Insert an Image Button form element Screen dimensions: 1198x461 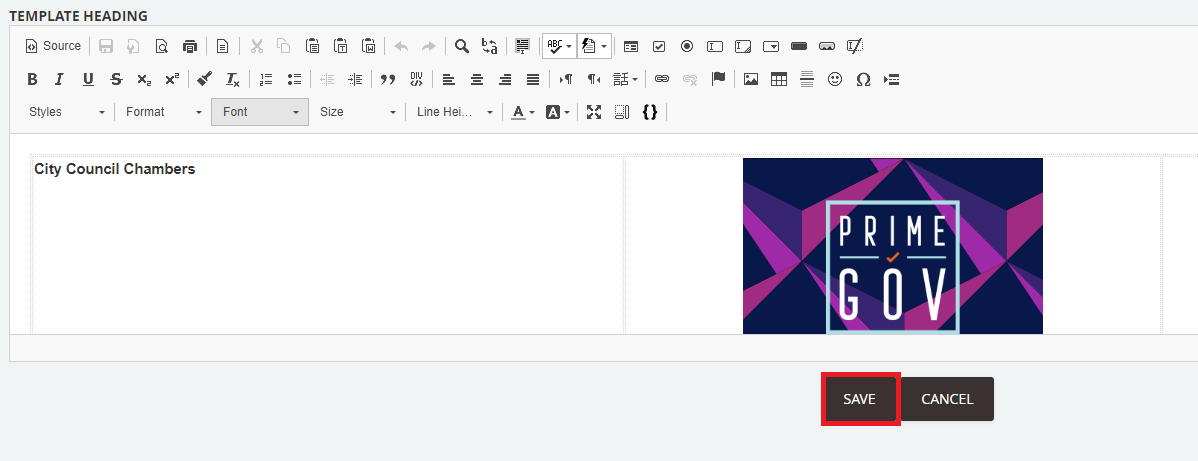click(827, 47)
